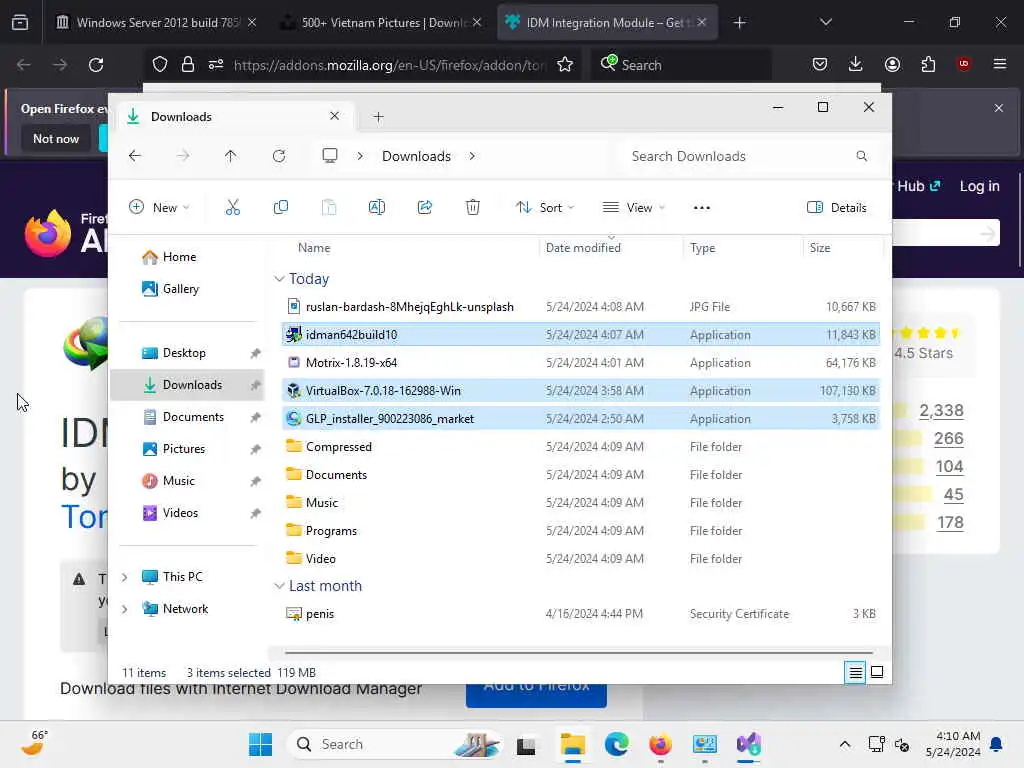
Task: Open the New dropdown in Explorer
Action: 159,208
